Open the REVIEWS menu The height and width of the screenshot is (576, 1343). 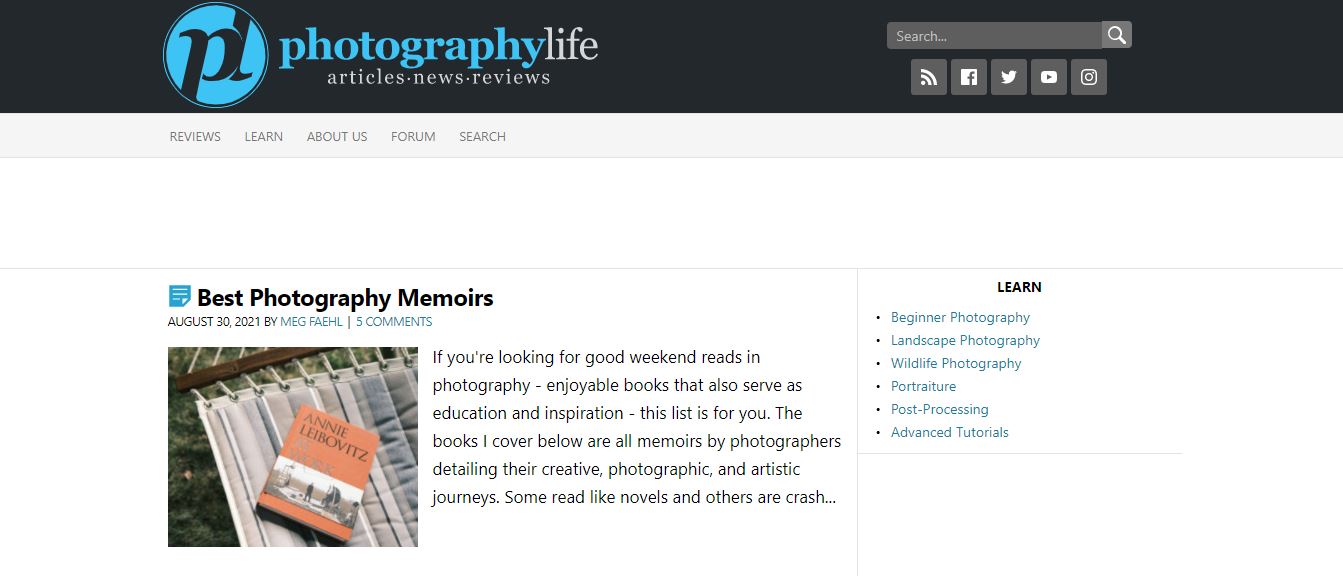click(x=194, y=136)
